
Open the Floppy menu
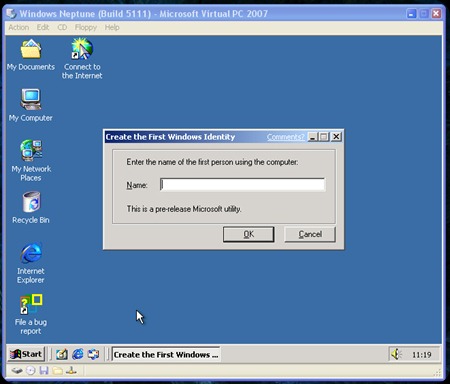pyautogui.click(x=86, y=27)
